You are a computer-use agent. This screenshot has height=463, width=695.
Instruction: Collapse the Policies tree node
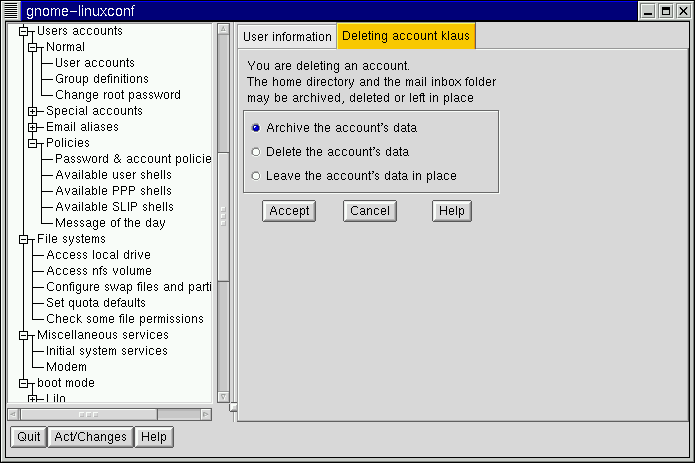coord(32,143)
